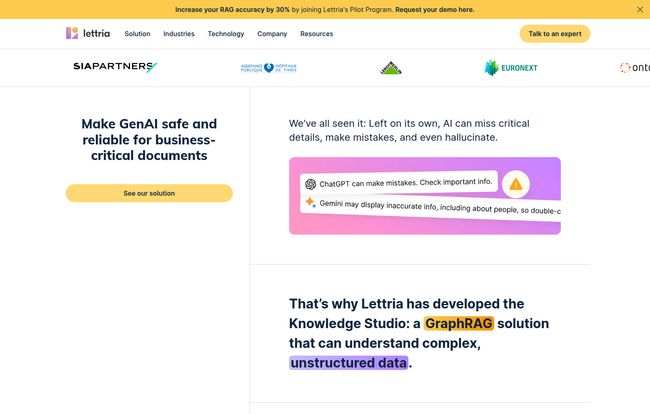650x414 pixels.
Task: Click the Talk to an expert button
Action: [555, 34]
